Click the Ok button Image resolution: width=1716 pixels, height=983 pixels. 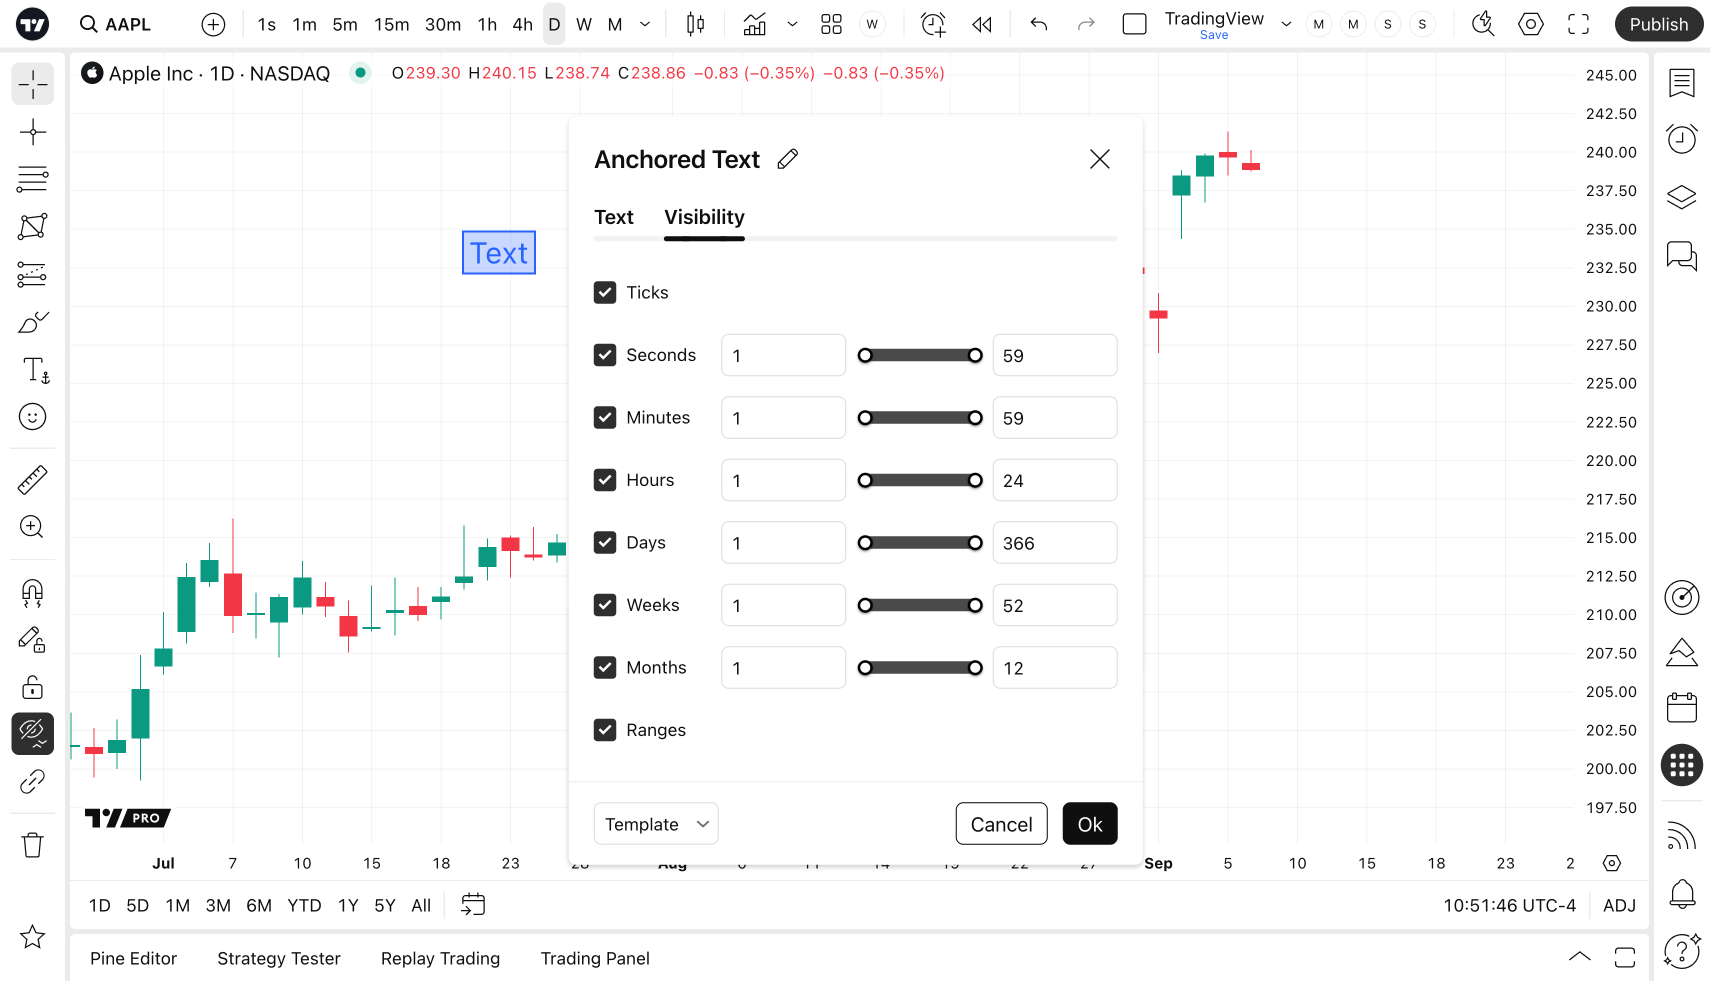(x=1090, y=824)
